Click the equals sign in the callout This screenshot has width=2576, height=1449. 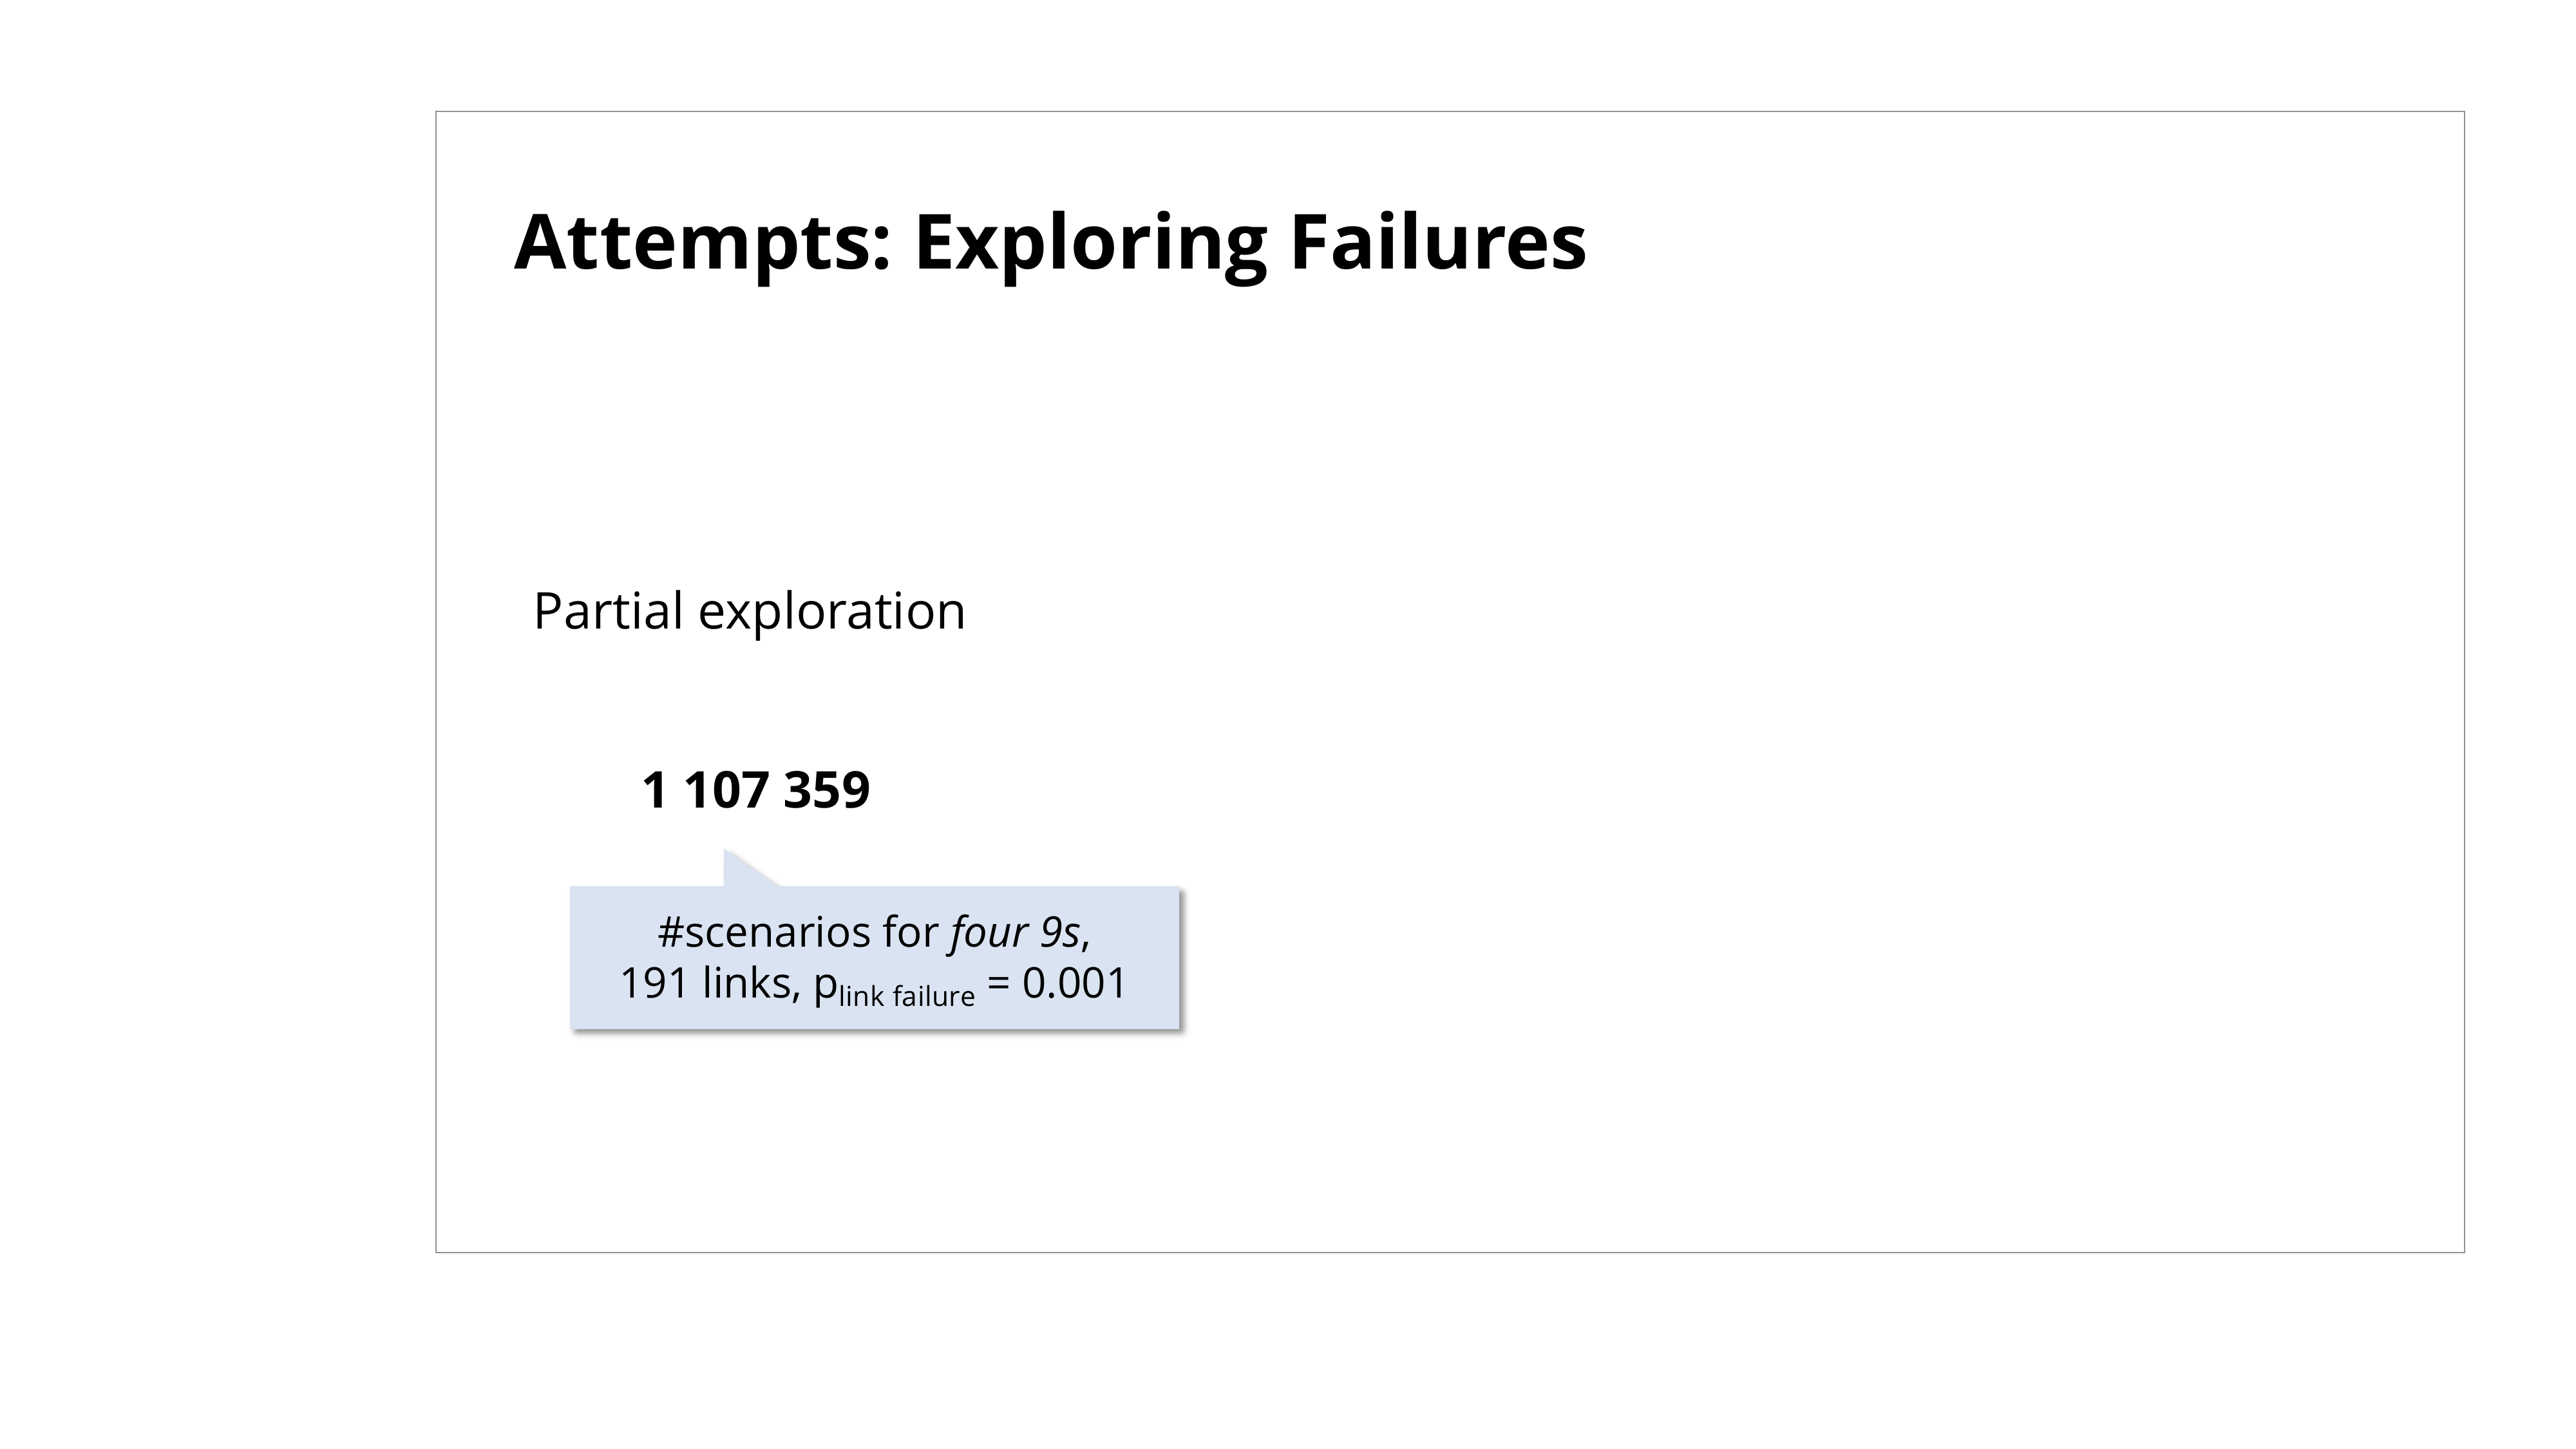(x=997, y=984)
